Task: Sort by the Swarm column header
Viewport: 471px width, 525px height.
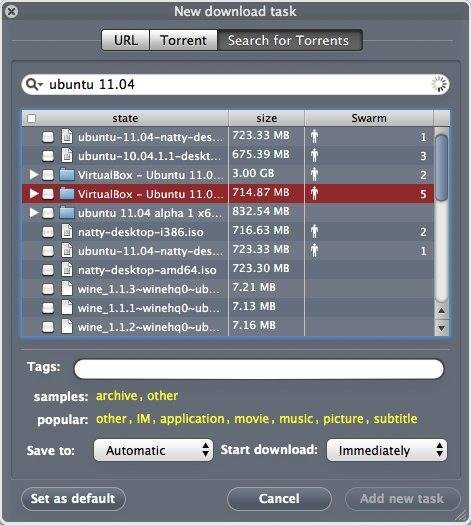Action: click(369, 118)
